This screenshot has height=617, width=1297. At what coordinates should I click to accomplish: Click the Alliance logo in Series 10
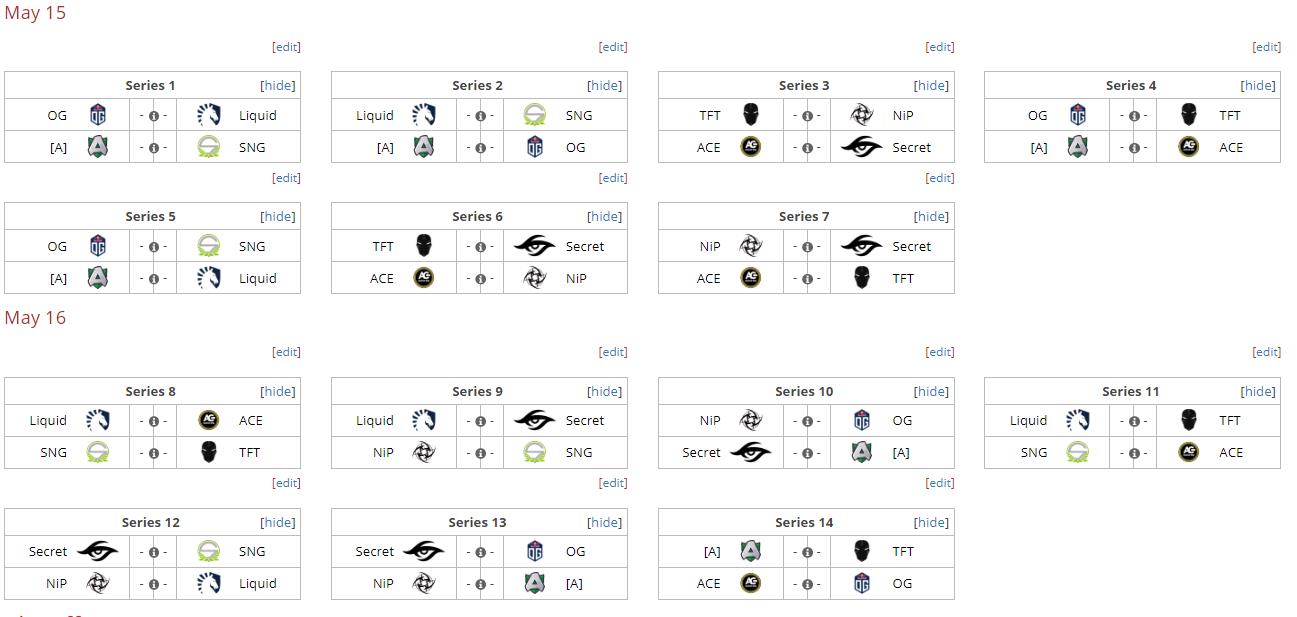[861, 452]
